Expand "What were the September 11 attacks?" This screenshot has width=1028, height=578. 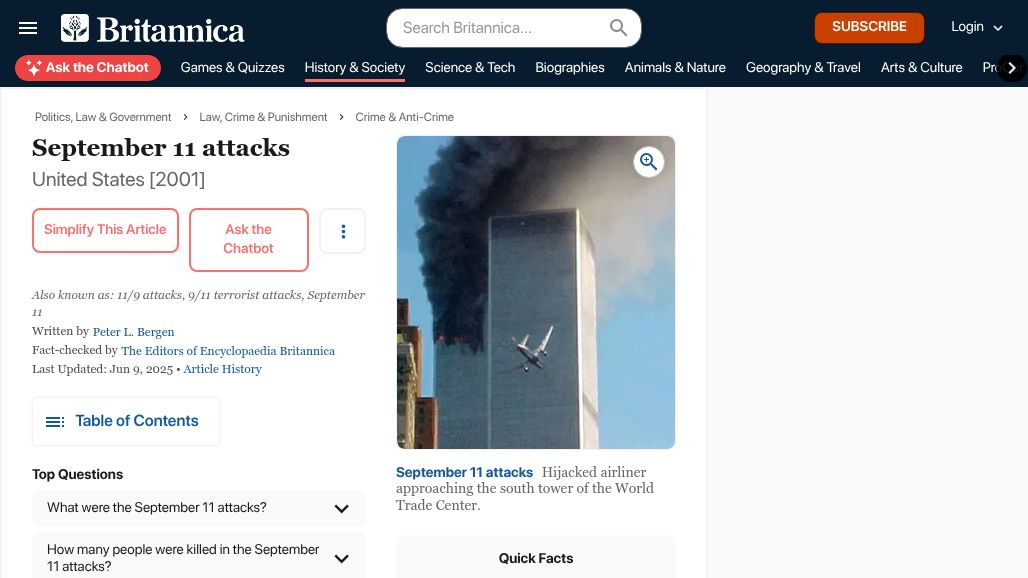[x=199, y=508]
